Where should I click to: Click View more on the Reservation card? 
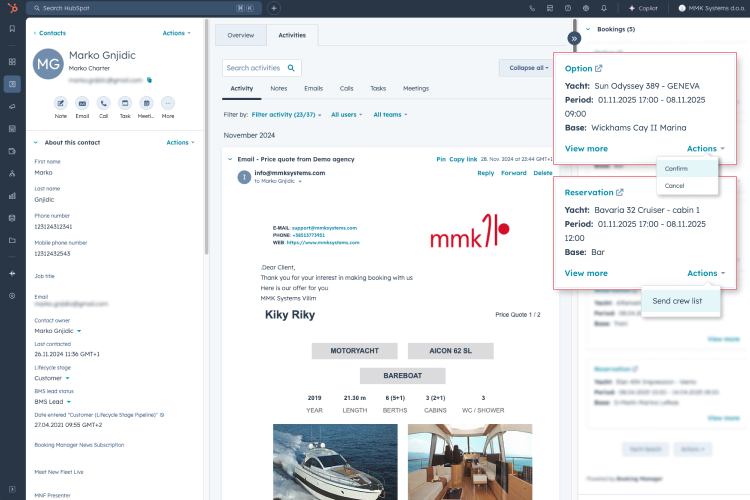[586, 273]
